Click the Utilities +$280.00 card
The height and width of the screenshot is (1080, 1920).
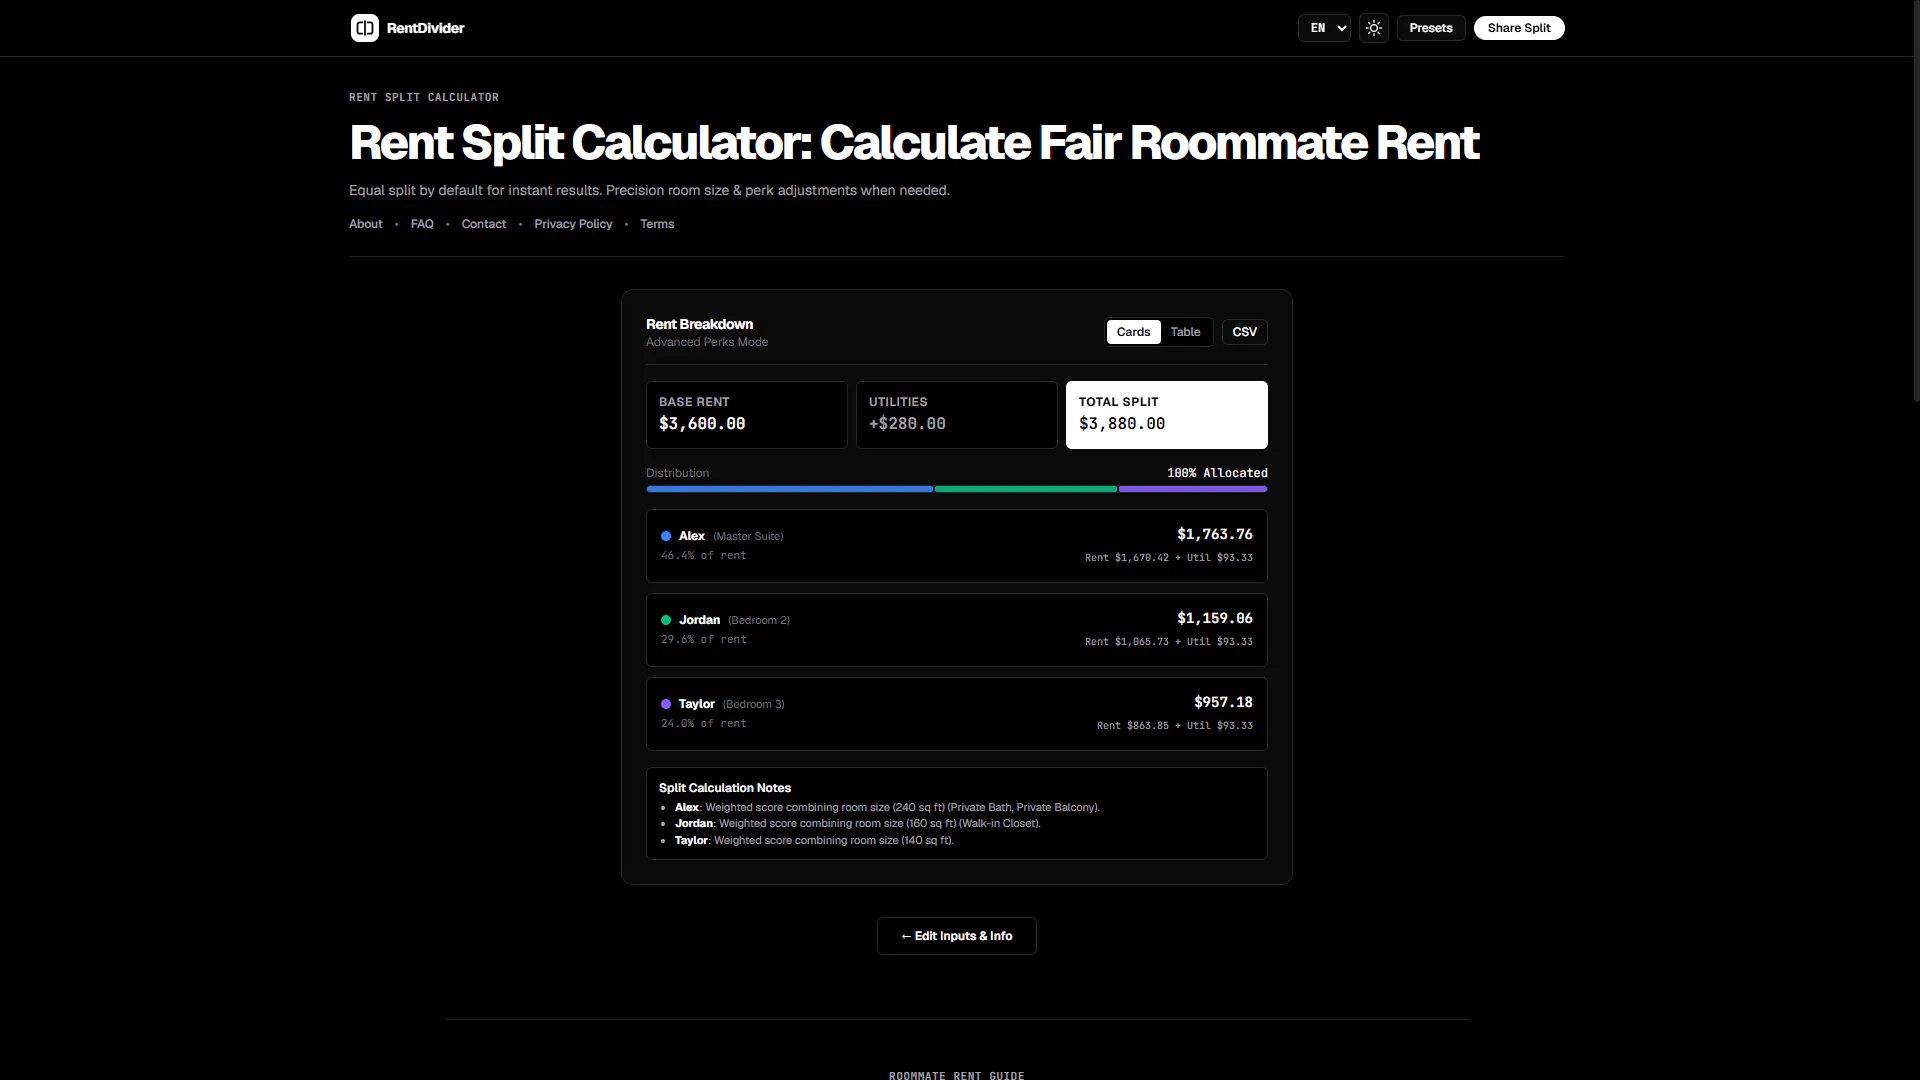[957, 415]
